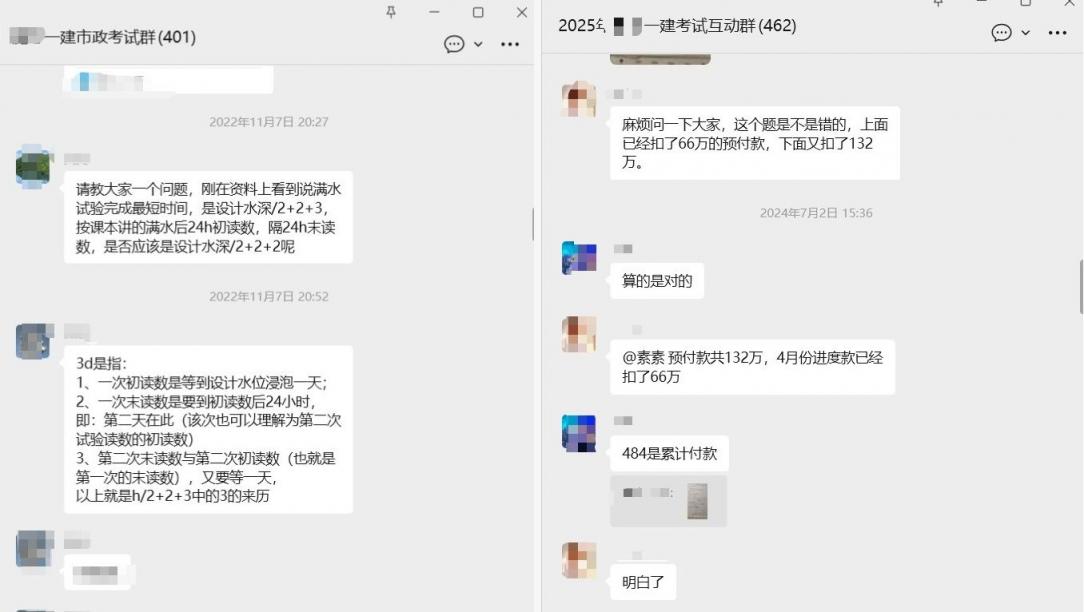Expand dropdown arrow beside right chat bubble icon
Screen dimensions: 1084x612
[x=1025, y=33]
